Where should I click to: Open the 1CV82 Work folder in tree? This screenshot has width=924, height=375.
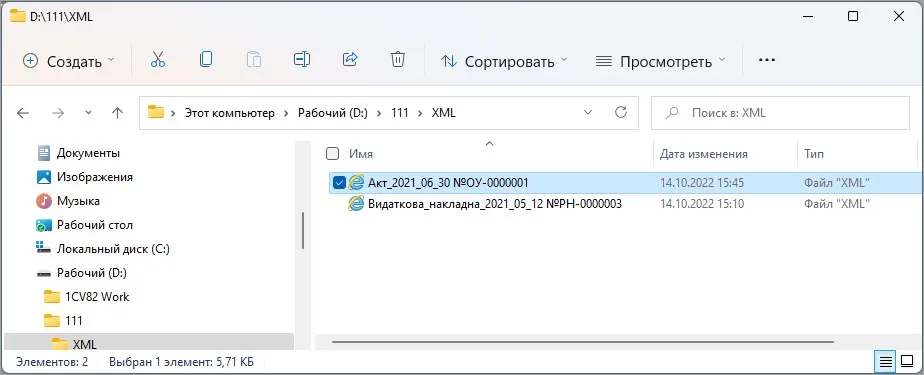(x=87, y=297)
